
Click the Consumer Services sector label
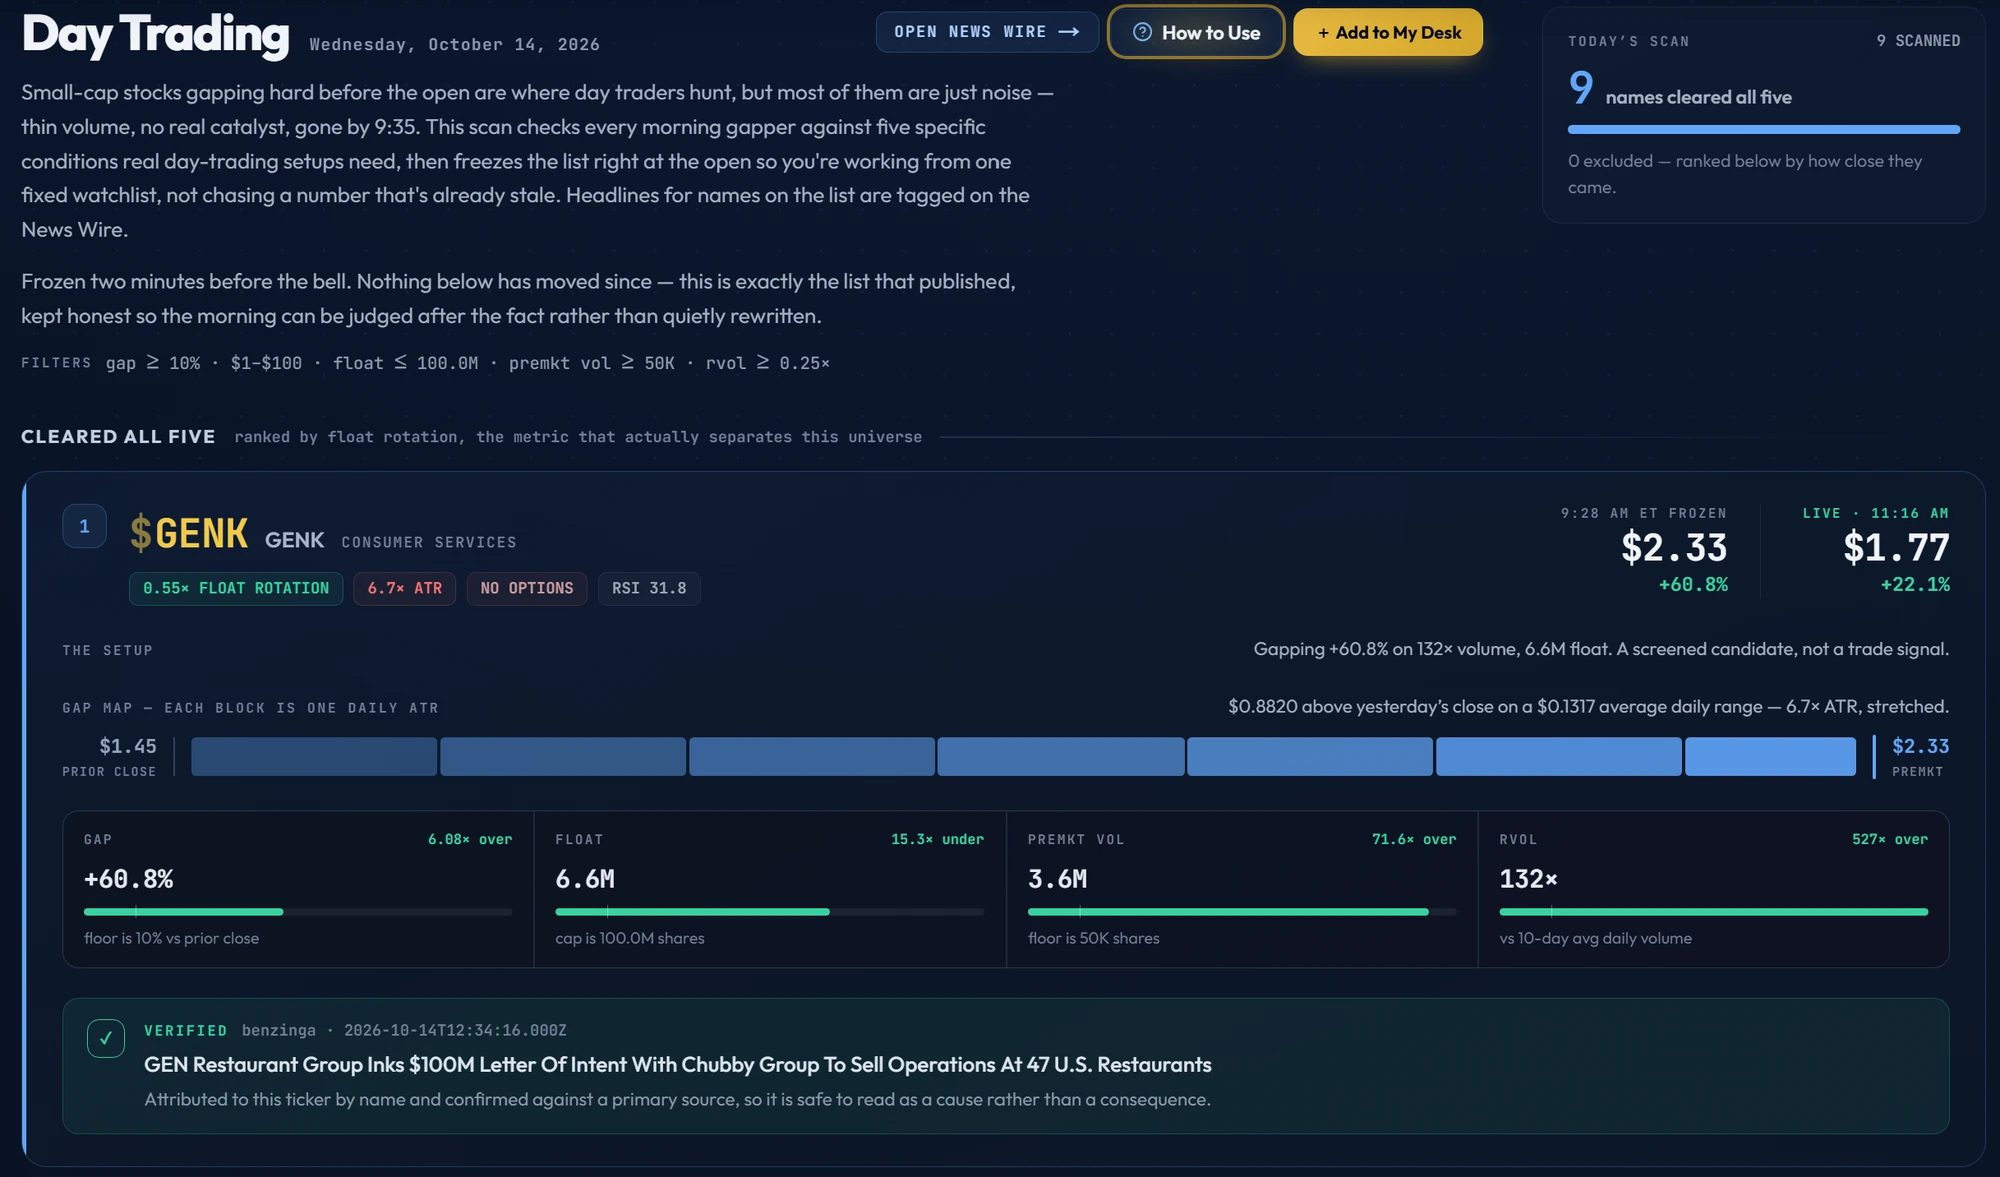[x=429, y=542]
